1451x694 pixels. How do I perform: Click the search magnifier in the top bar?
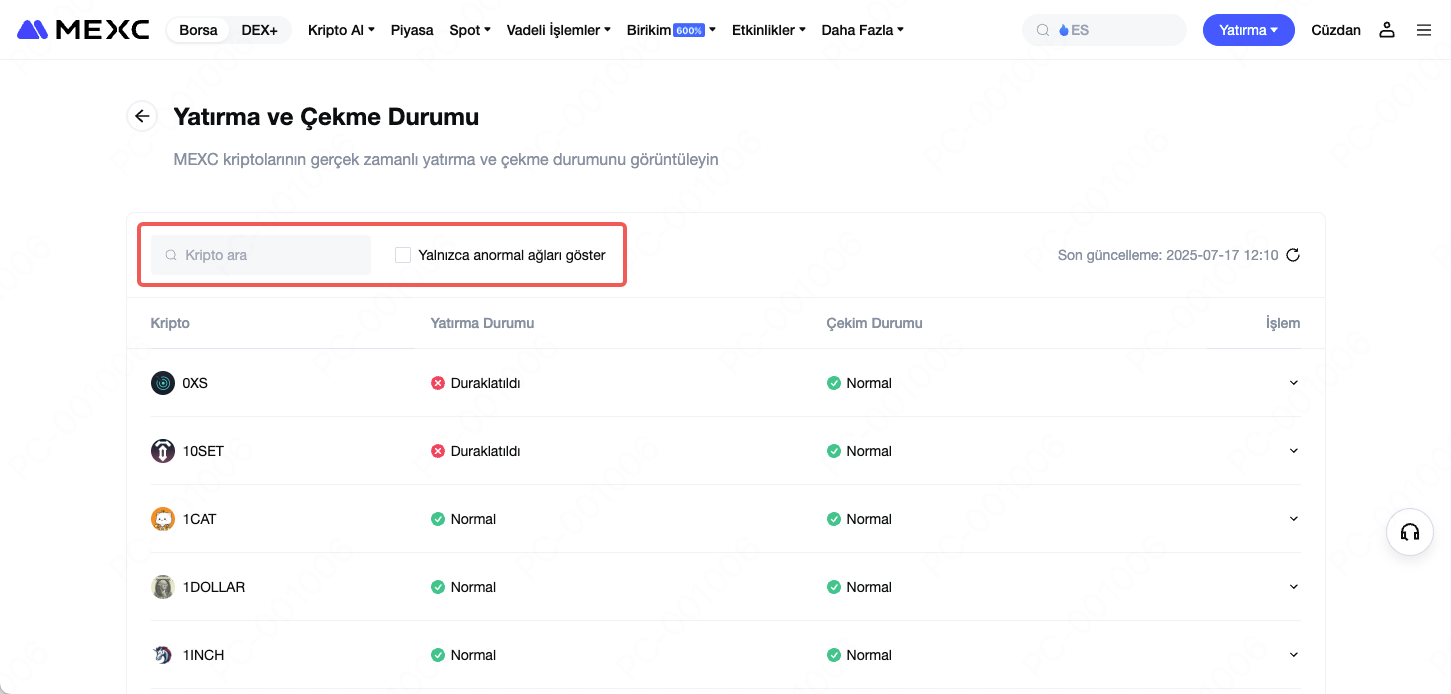pos(1043,30)
